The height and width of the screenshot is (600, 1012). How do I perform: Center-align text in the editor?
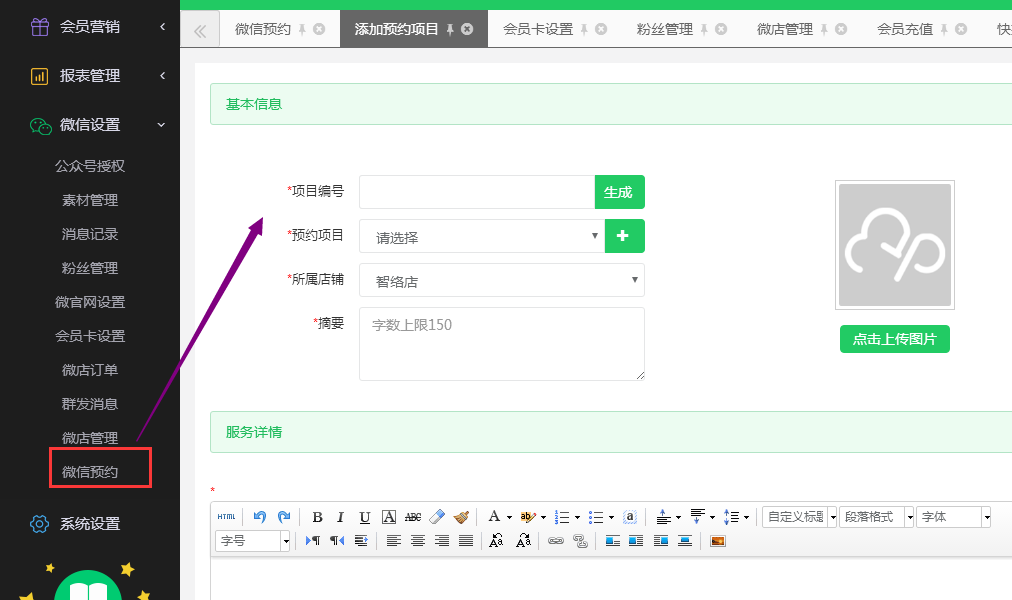418,541
